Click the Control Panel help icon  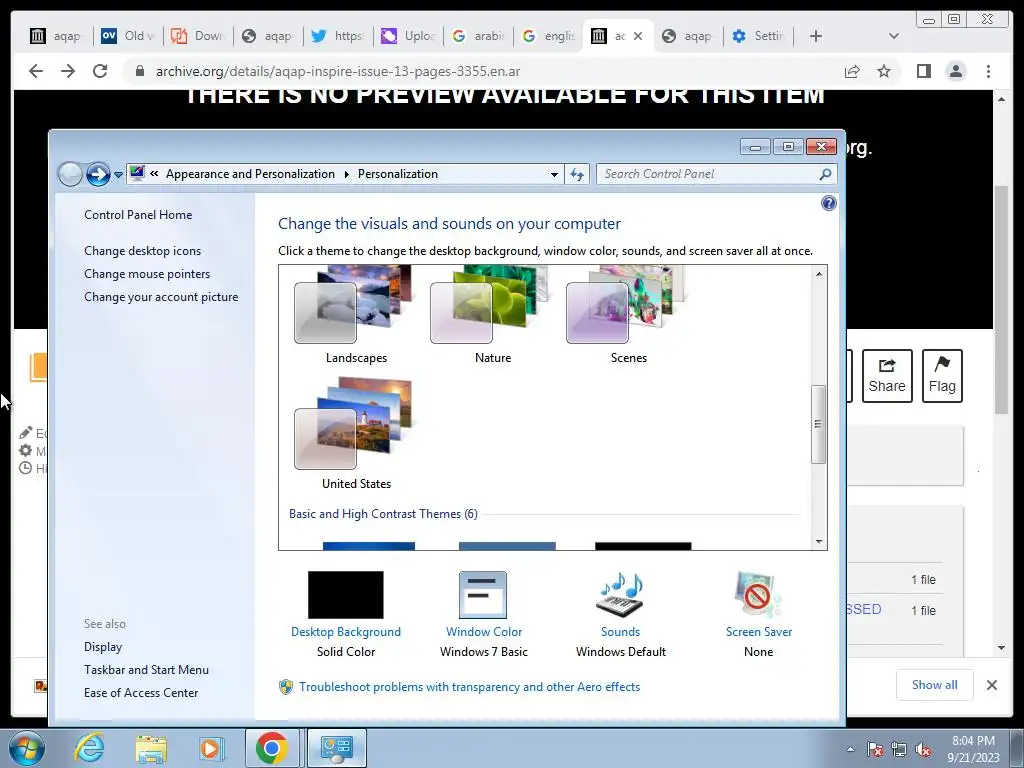tap(829, 203)
